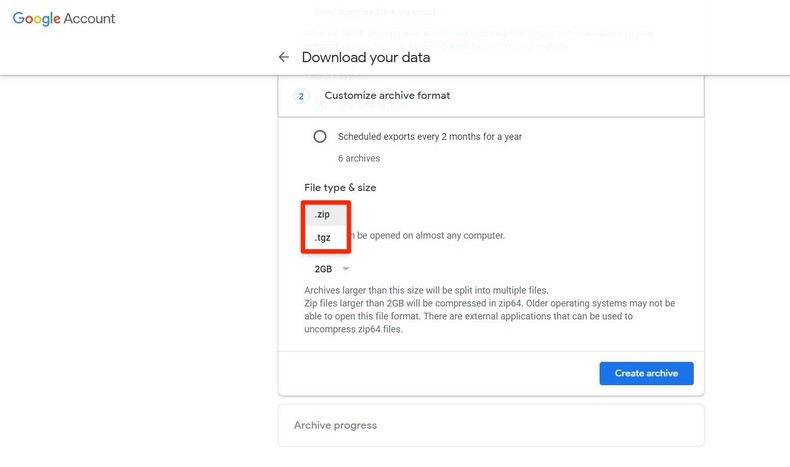
Task: Click the 'Scheduled exports every 2 months' label
Action: [x=429, y=136]
